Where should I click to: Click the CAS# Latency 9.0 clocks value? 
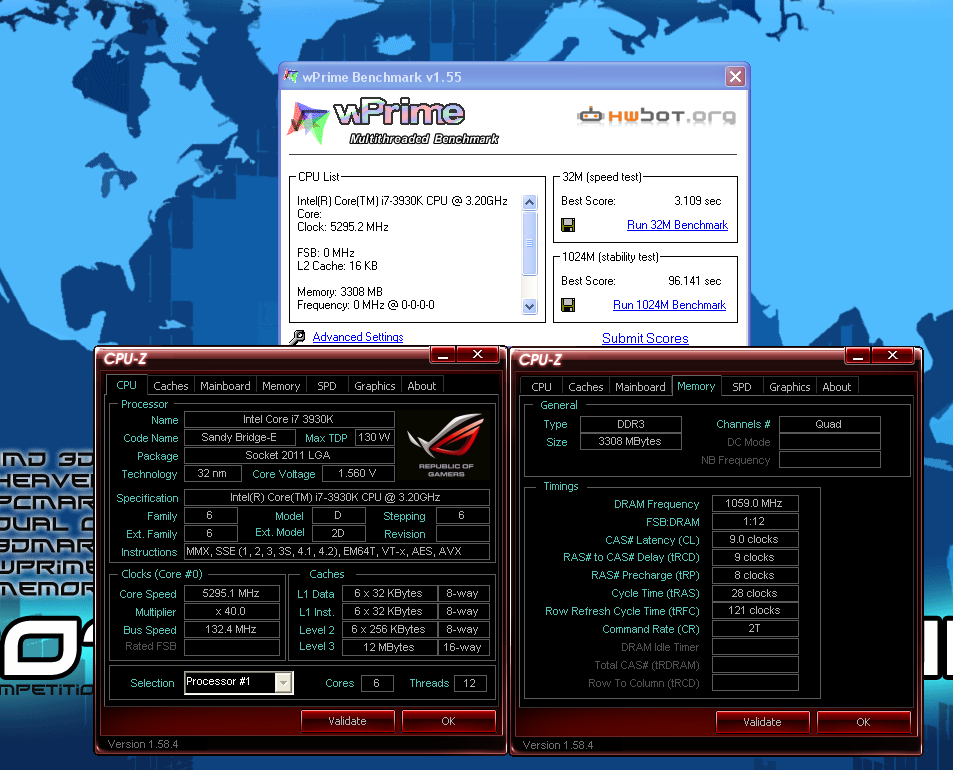tap(755, 540)
